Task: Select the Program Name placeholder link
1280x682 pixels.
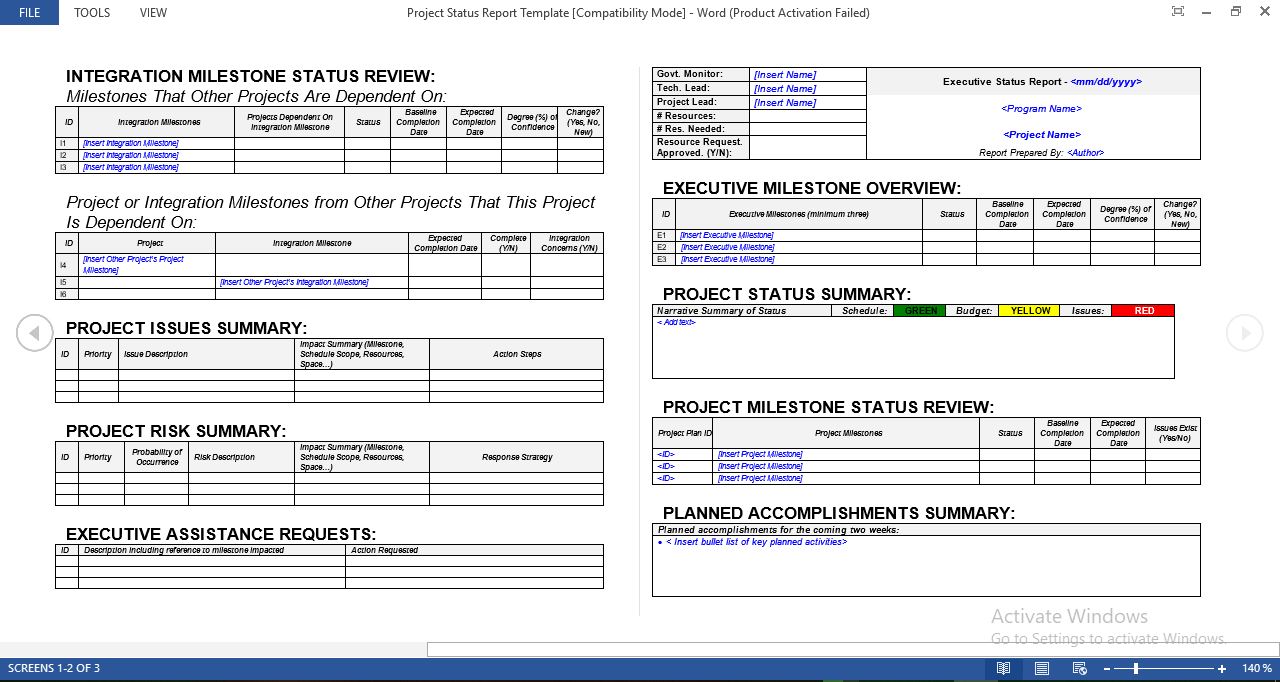Action: point(1041,109)
